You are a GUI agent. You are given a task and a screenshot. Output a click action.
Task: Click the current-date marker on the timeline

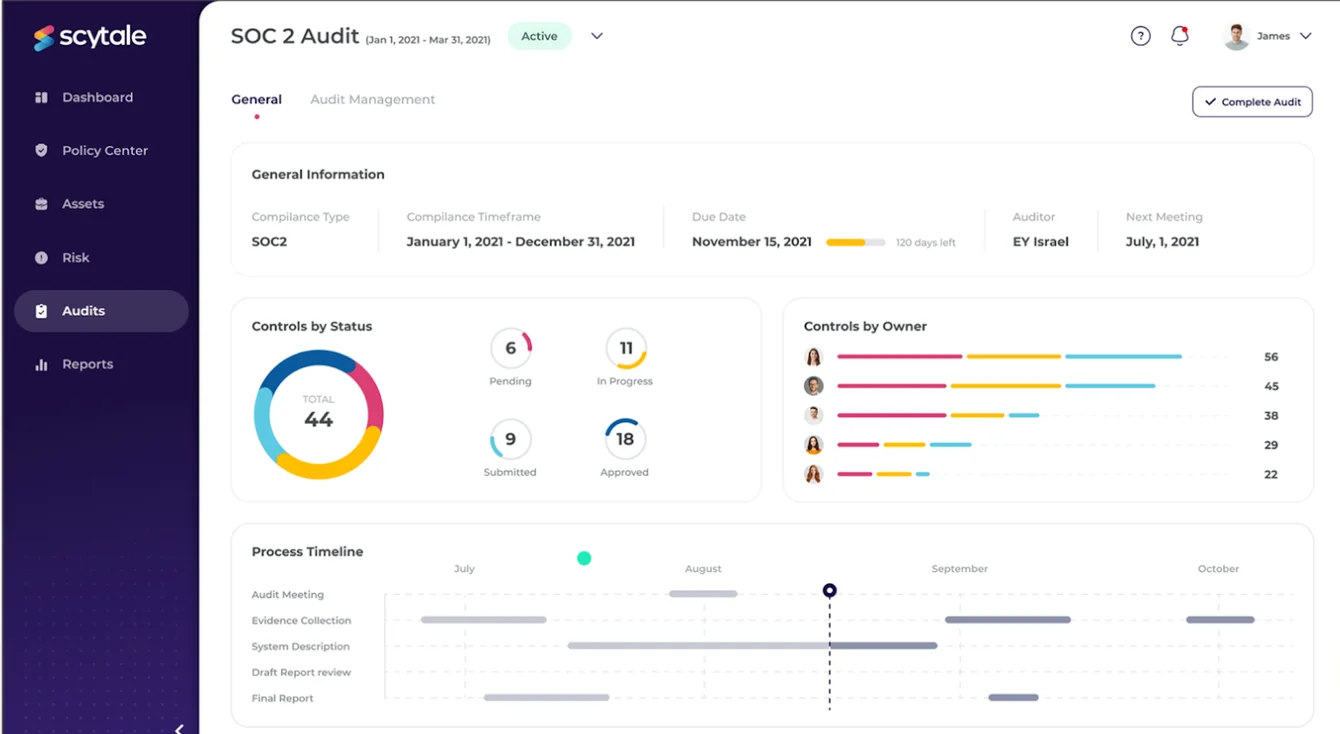point(829,591)
